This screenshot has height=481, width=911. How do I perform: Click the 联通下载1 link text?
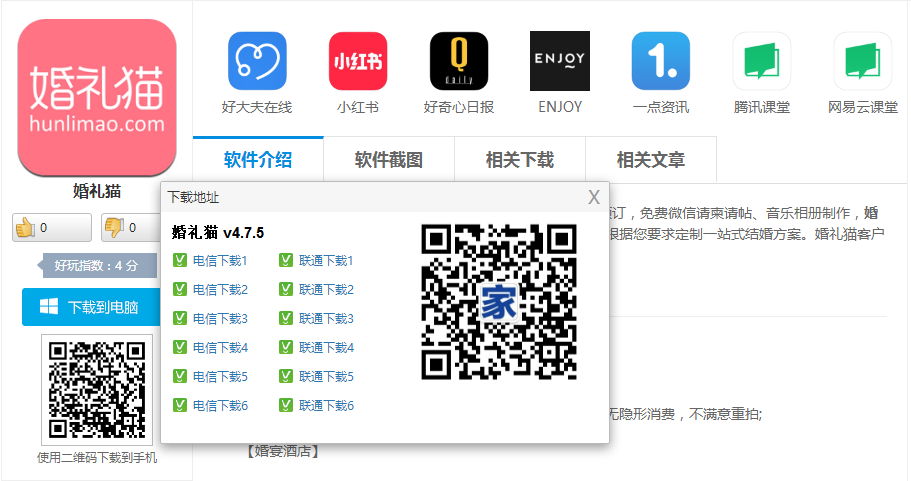click(326, 261)
